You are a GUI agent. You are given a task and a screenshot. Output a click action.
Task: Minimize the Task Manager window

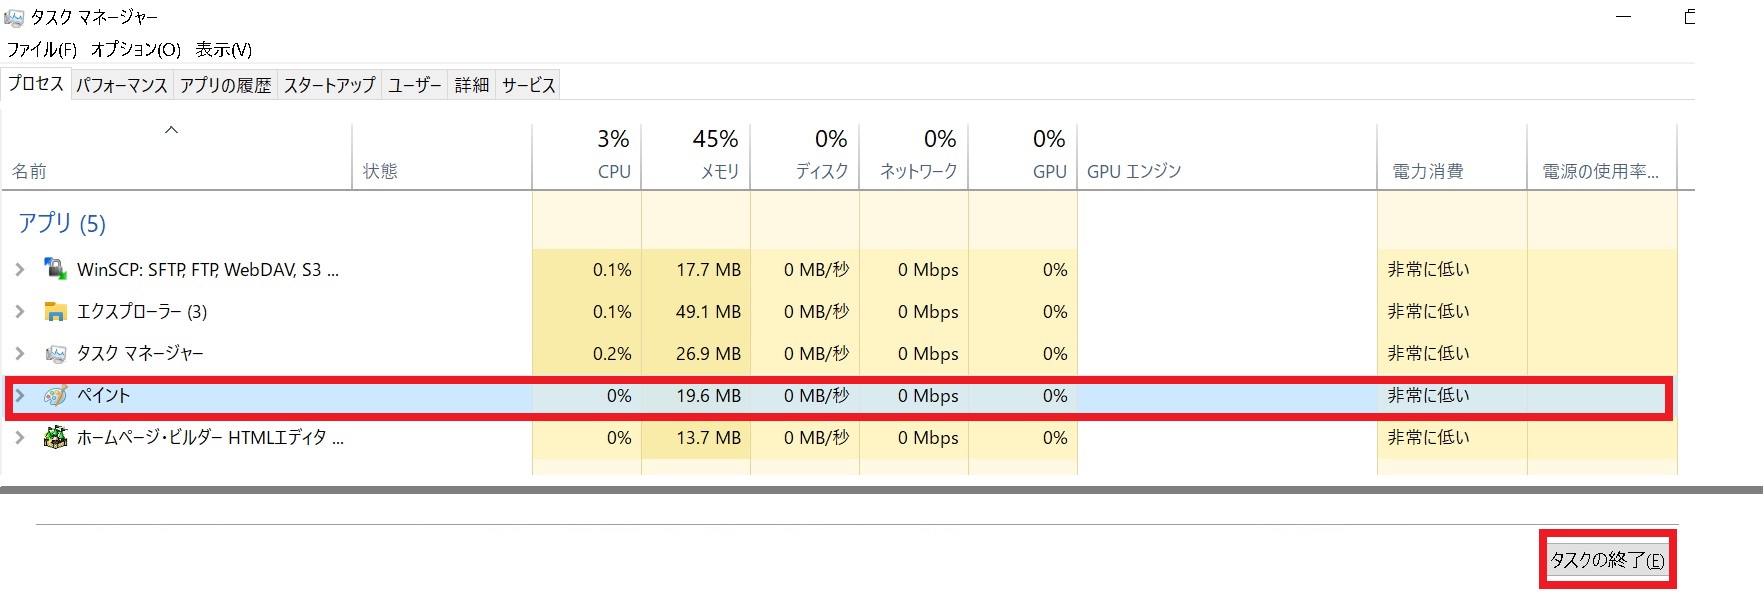pos(1623,17)
